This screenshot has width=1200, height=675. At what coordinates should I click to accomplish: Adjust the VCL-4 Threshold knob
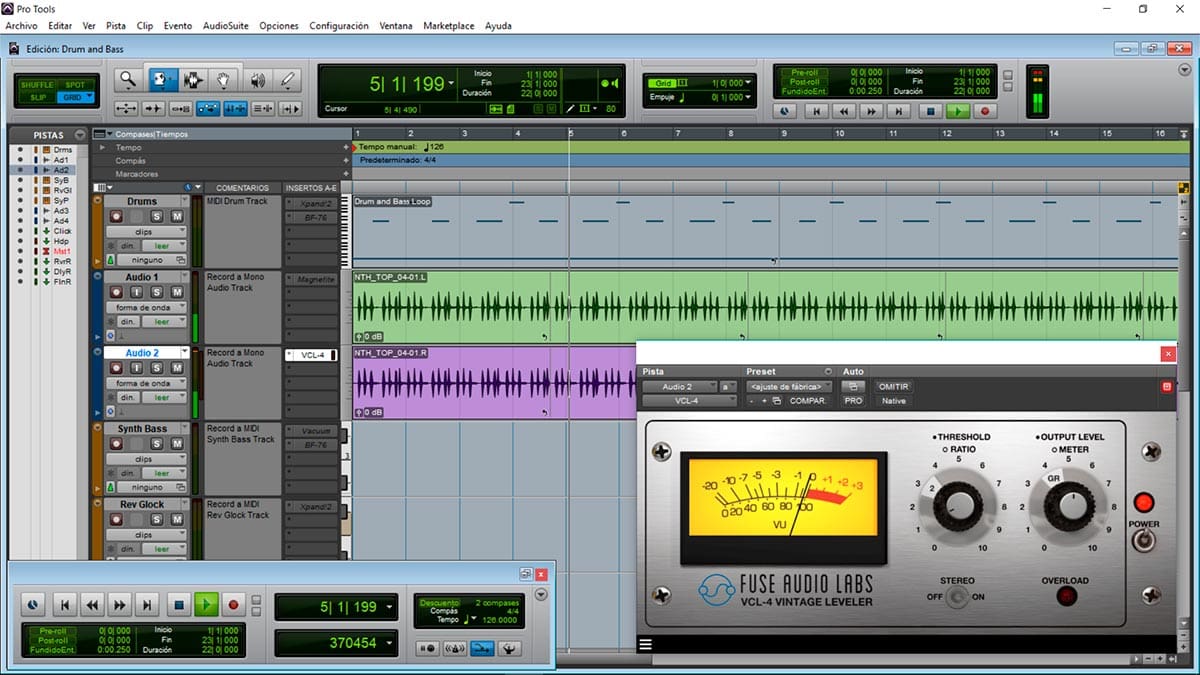coord(958,506)
